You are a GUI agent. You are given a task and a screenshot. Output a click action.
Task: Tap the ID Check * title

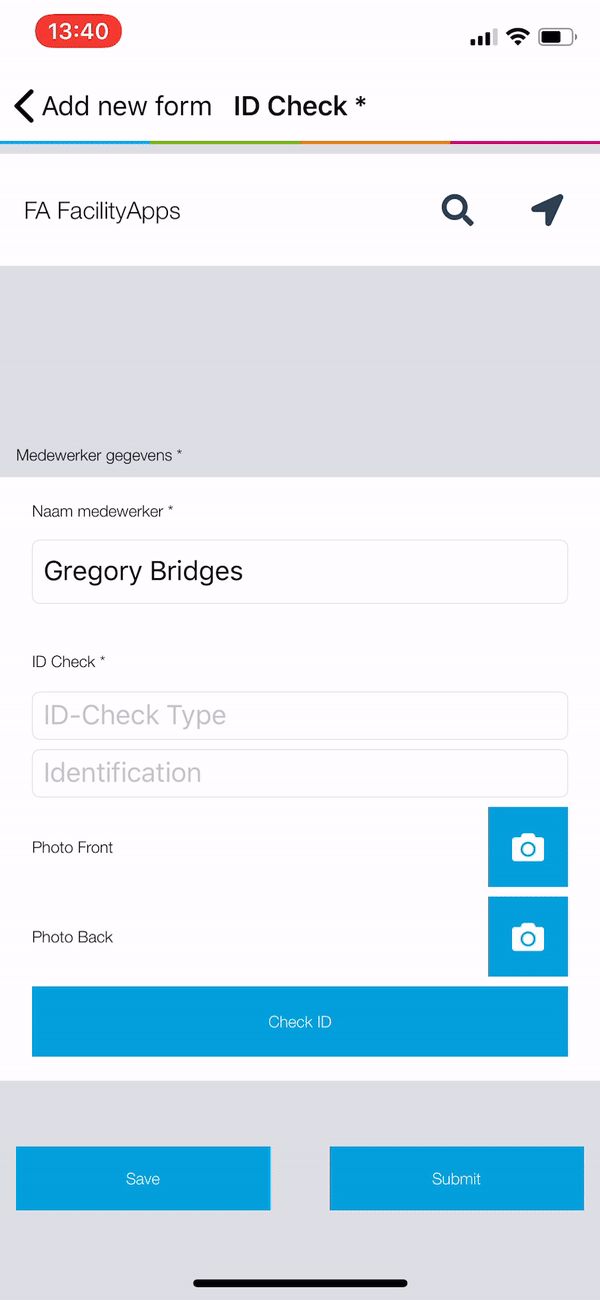point(300,106)
